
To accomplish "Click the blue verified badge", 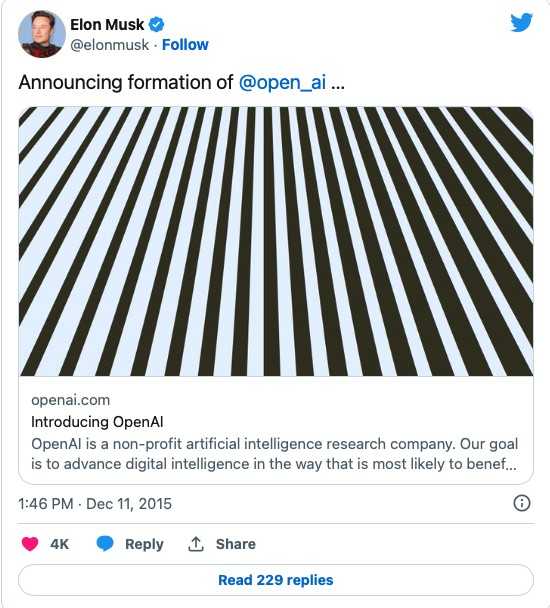I will pyautogui.click(x=156, y=25).
